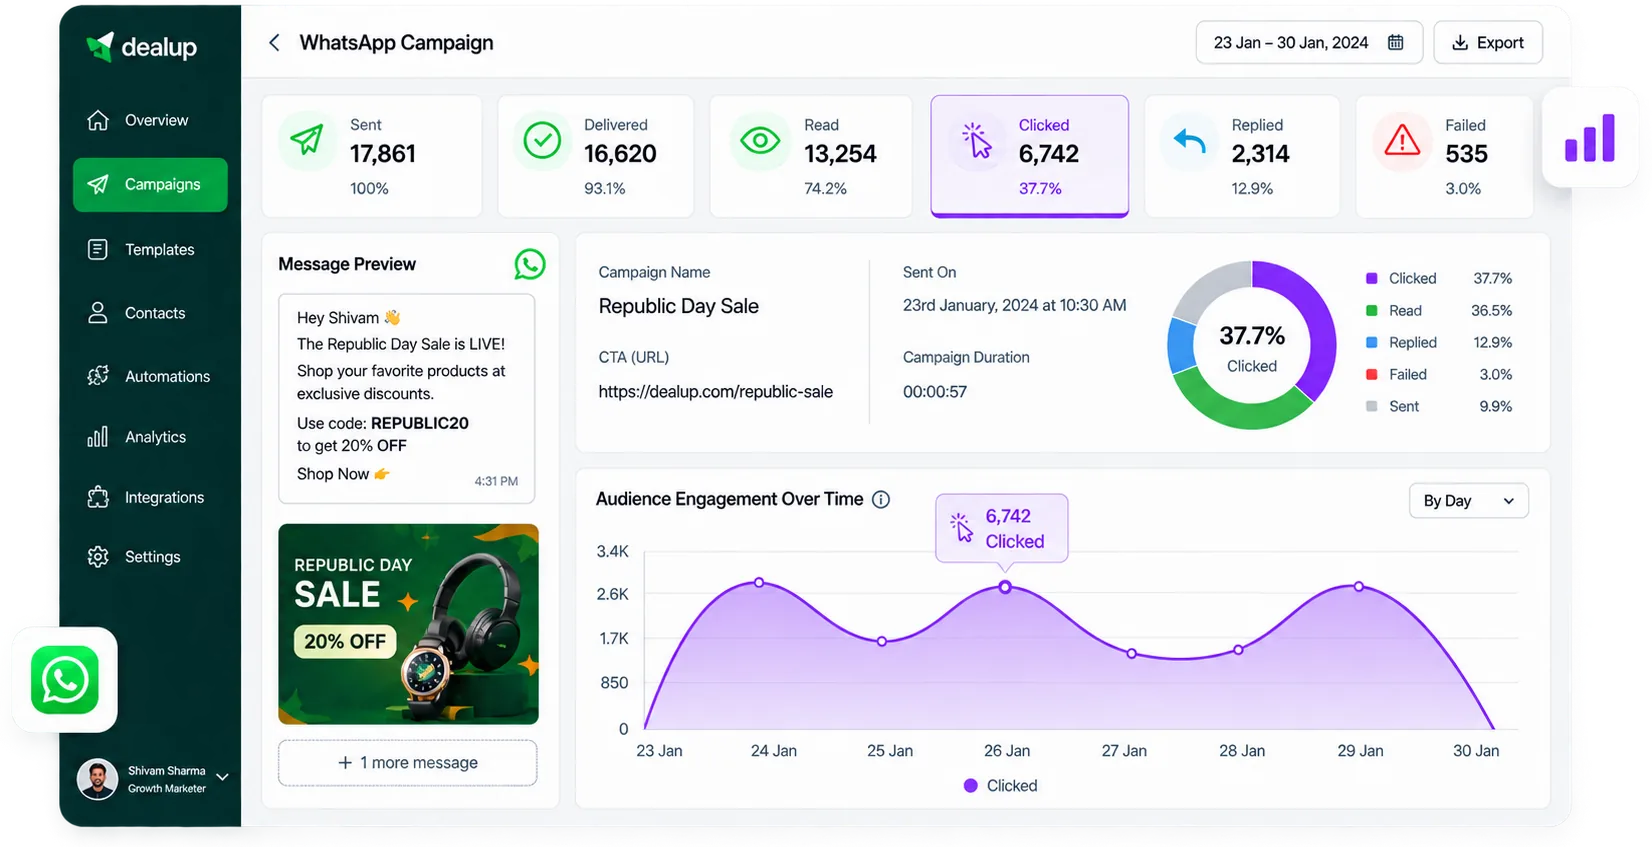Click the Read 13,254 stat card

pos(810,156)
